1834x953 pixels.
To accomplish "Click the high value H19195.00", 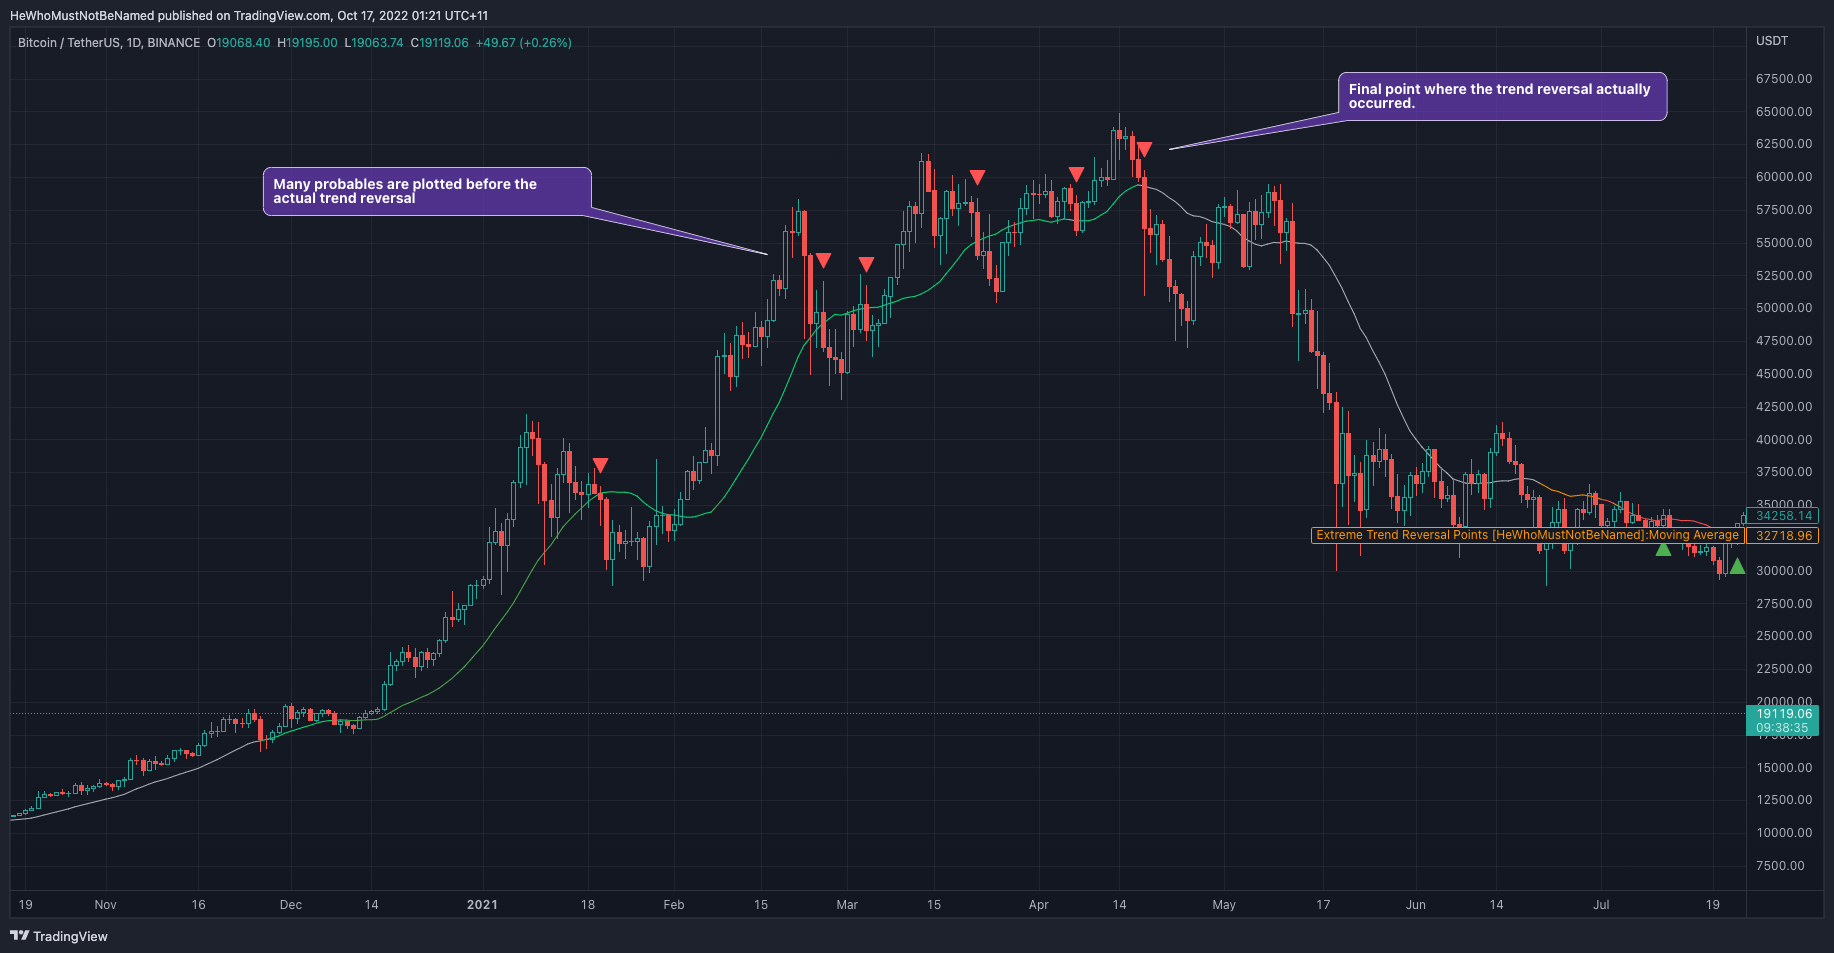I will [307, 43].
